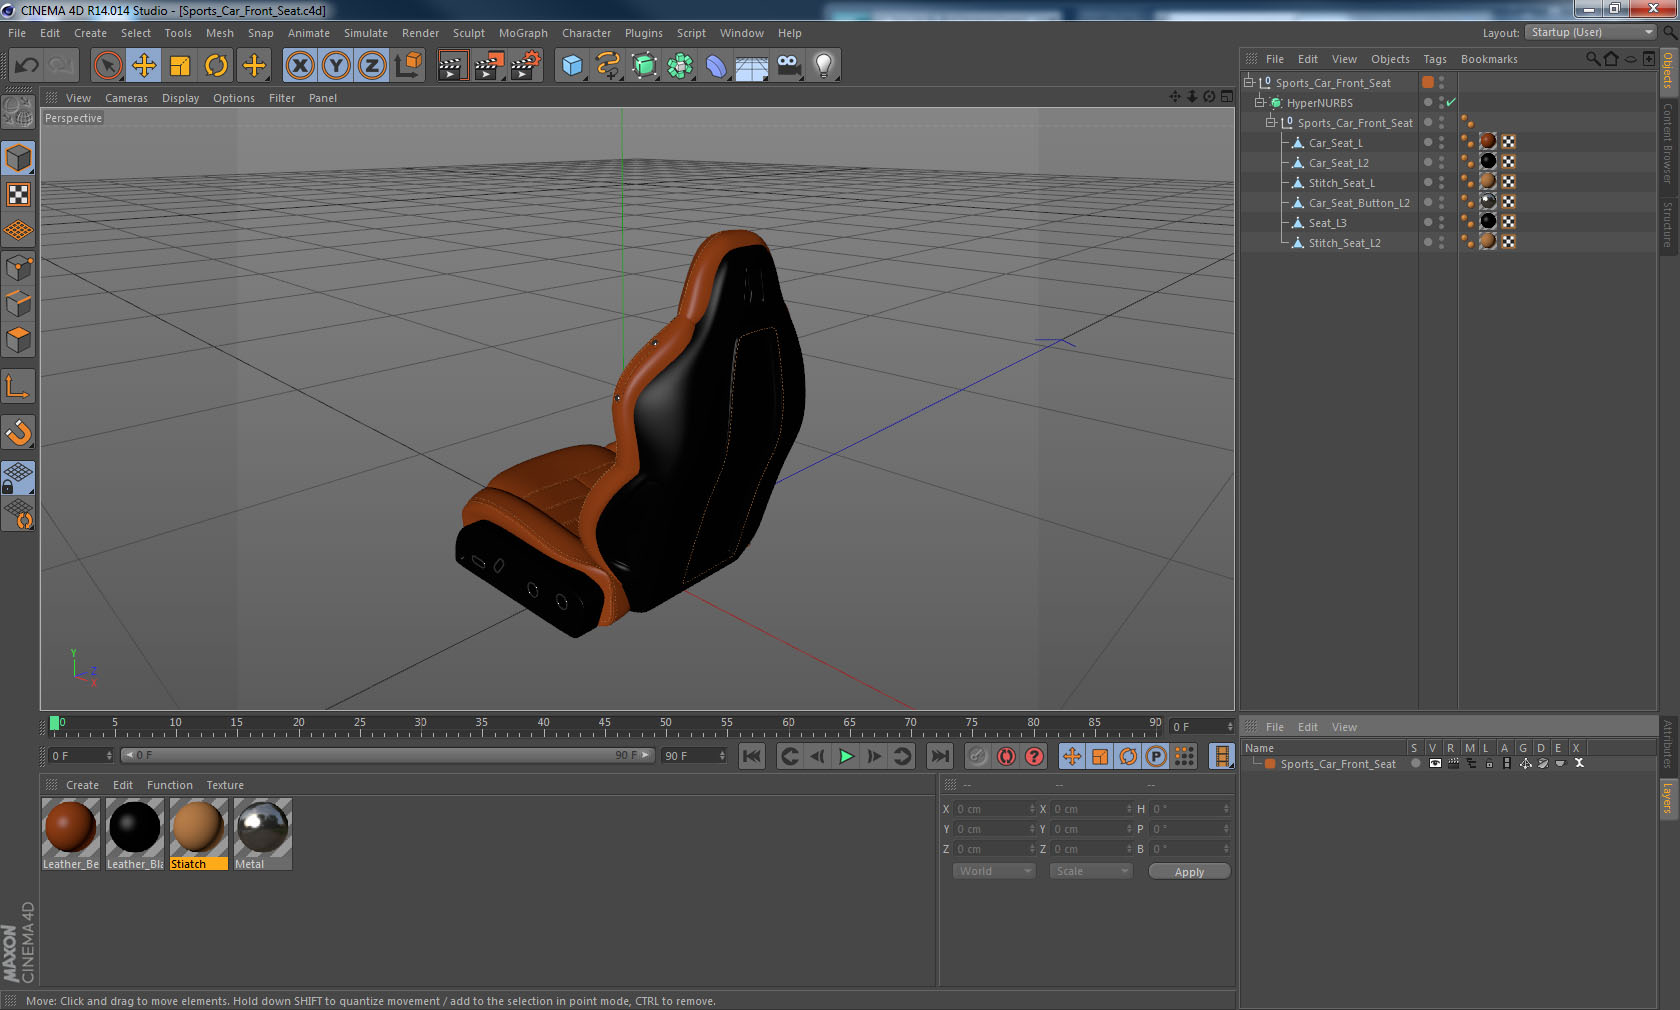Select the Leather_Be material swatch
The width and height of the screenshot is (1680, 1010).
tap(71, 834)
